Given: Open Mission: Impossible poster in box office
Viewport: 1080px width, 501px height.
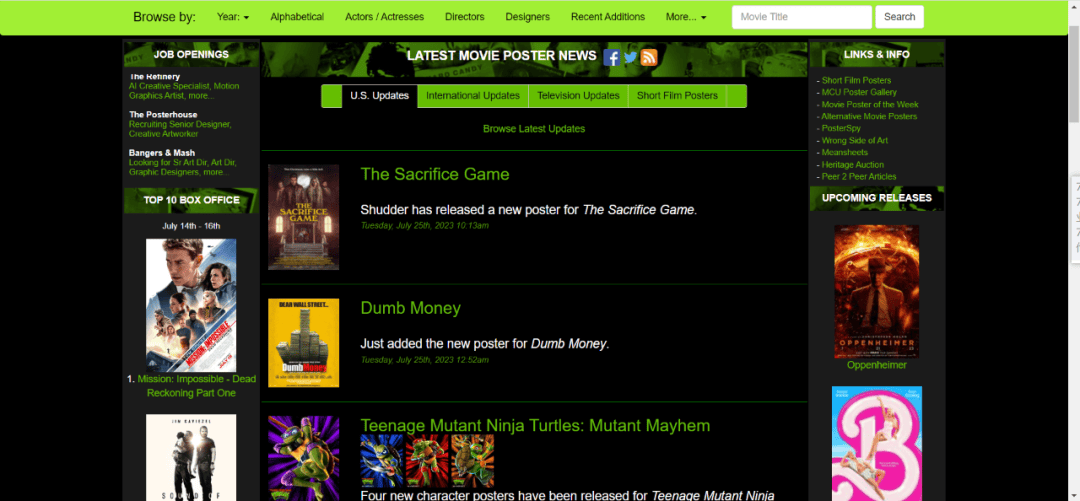Looking at the screenshot, I should (x=190, y=305).
